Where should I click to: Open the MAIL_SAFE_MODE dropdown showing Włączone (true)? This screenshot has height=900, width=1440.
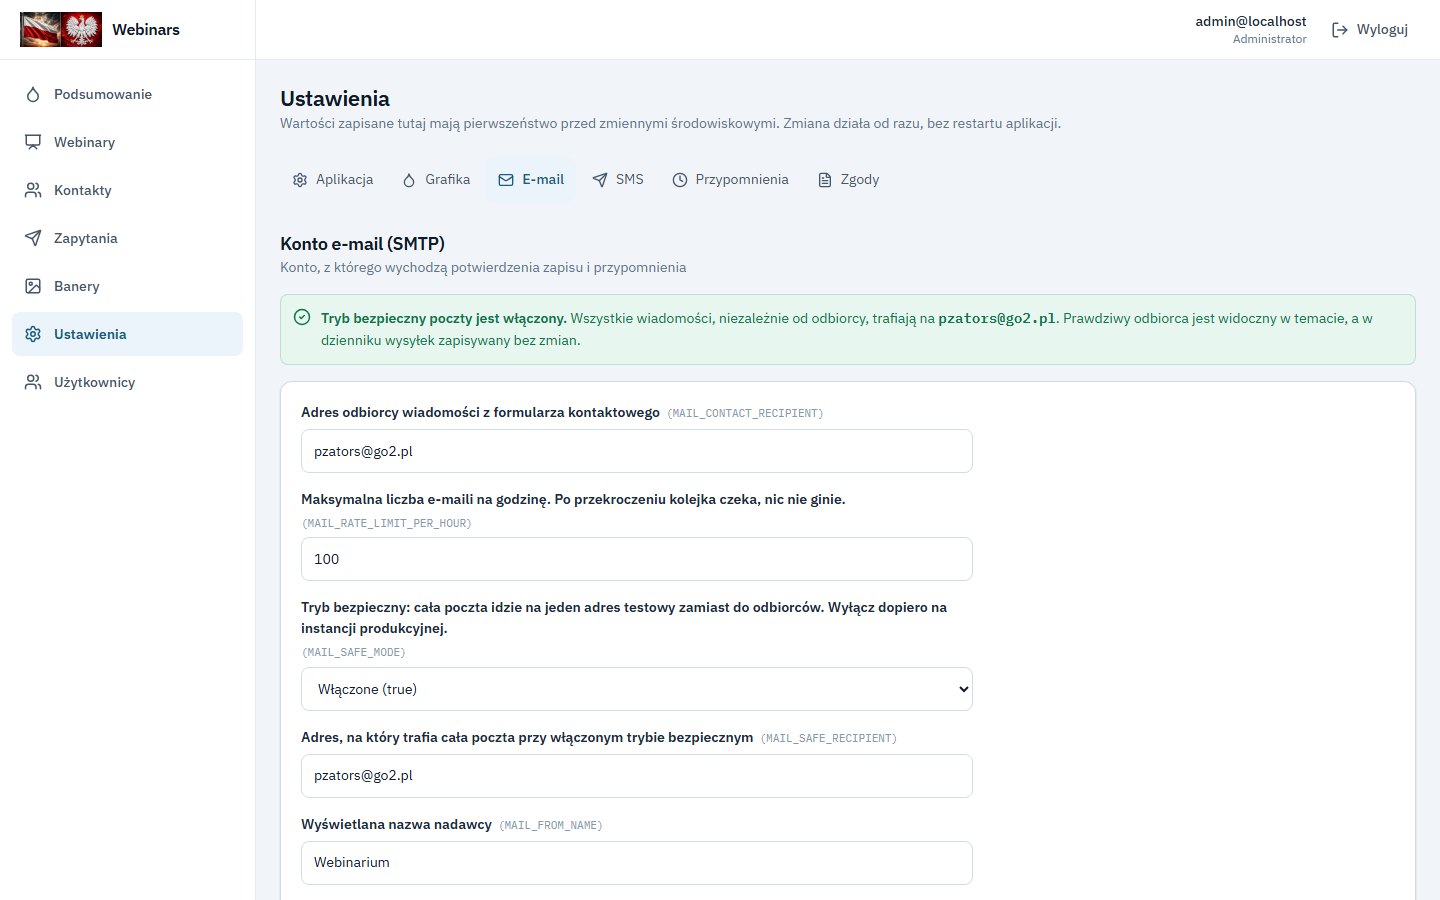(637, 689)
